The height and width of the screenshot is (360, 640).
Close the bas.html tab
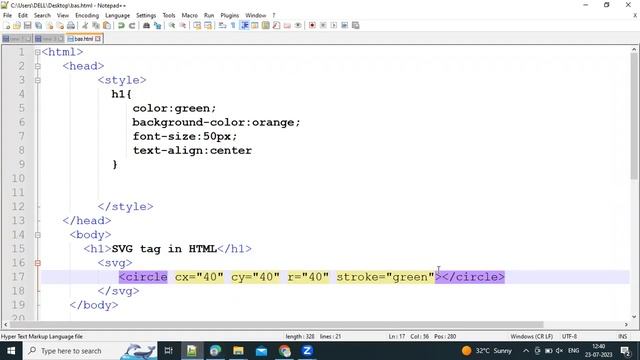pos(98,39)
